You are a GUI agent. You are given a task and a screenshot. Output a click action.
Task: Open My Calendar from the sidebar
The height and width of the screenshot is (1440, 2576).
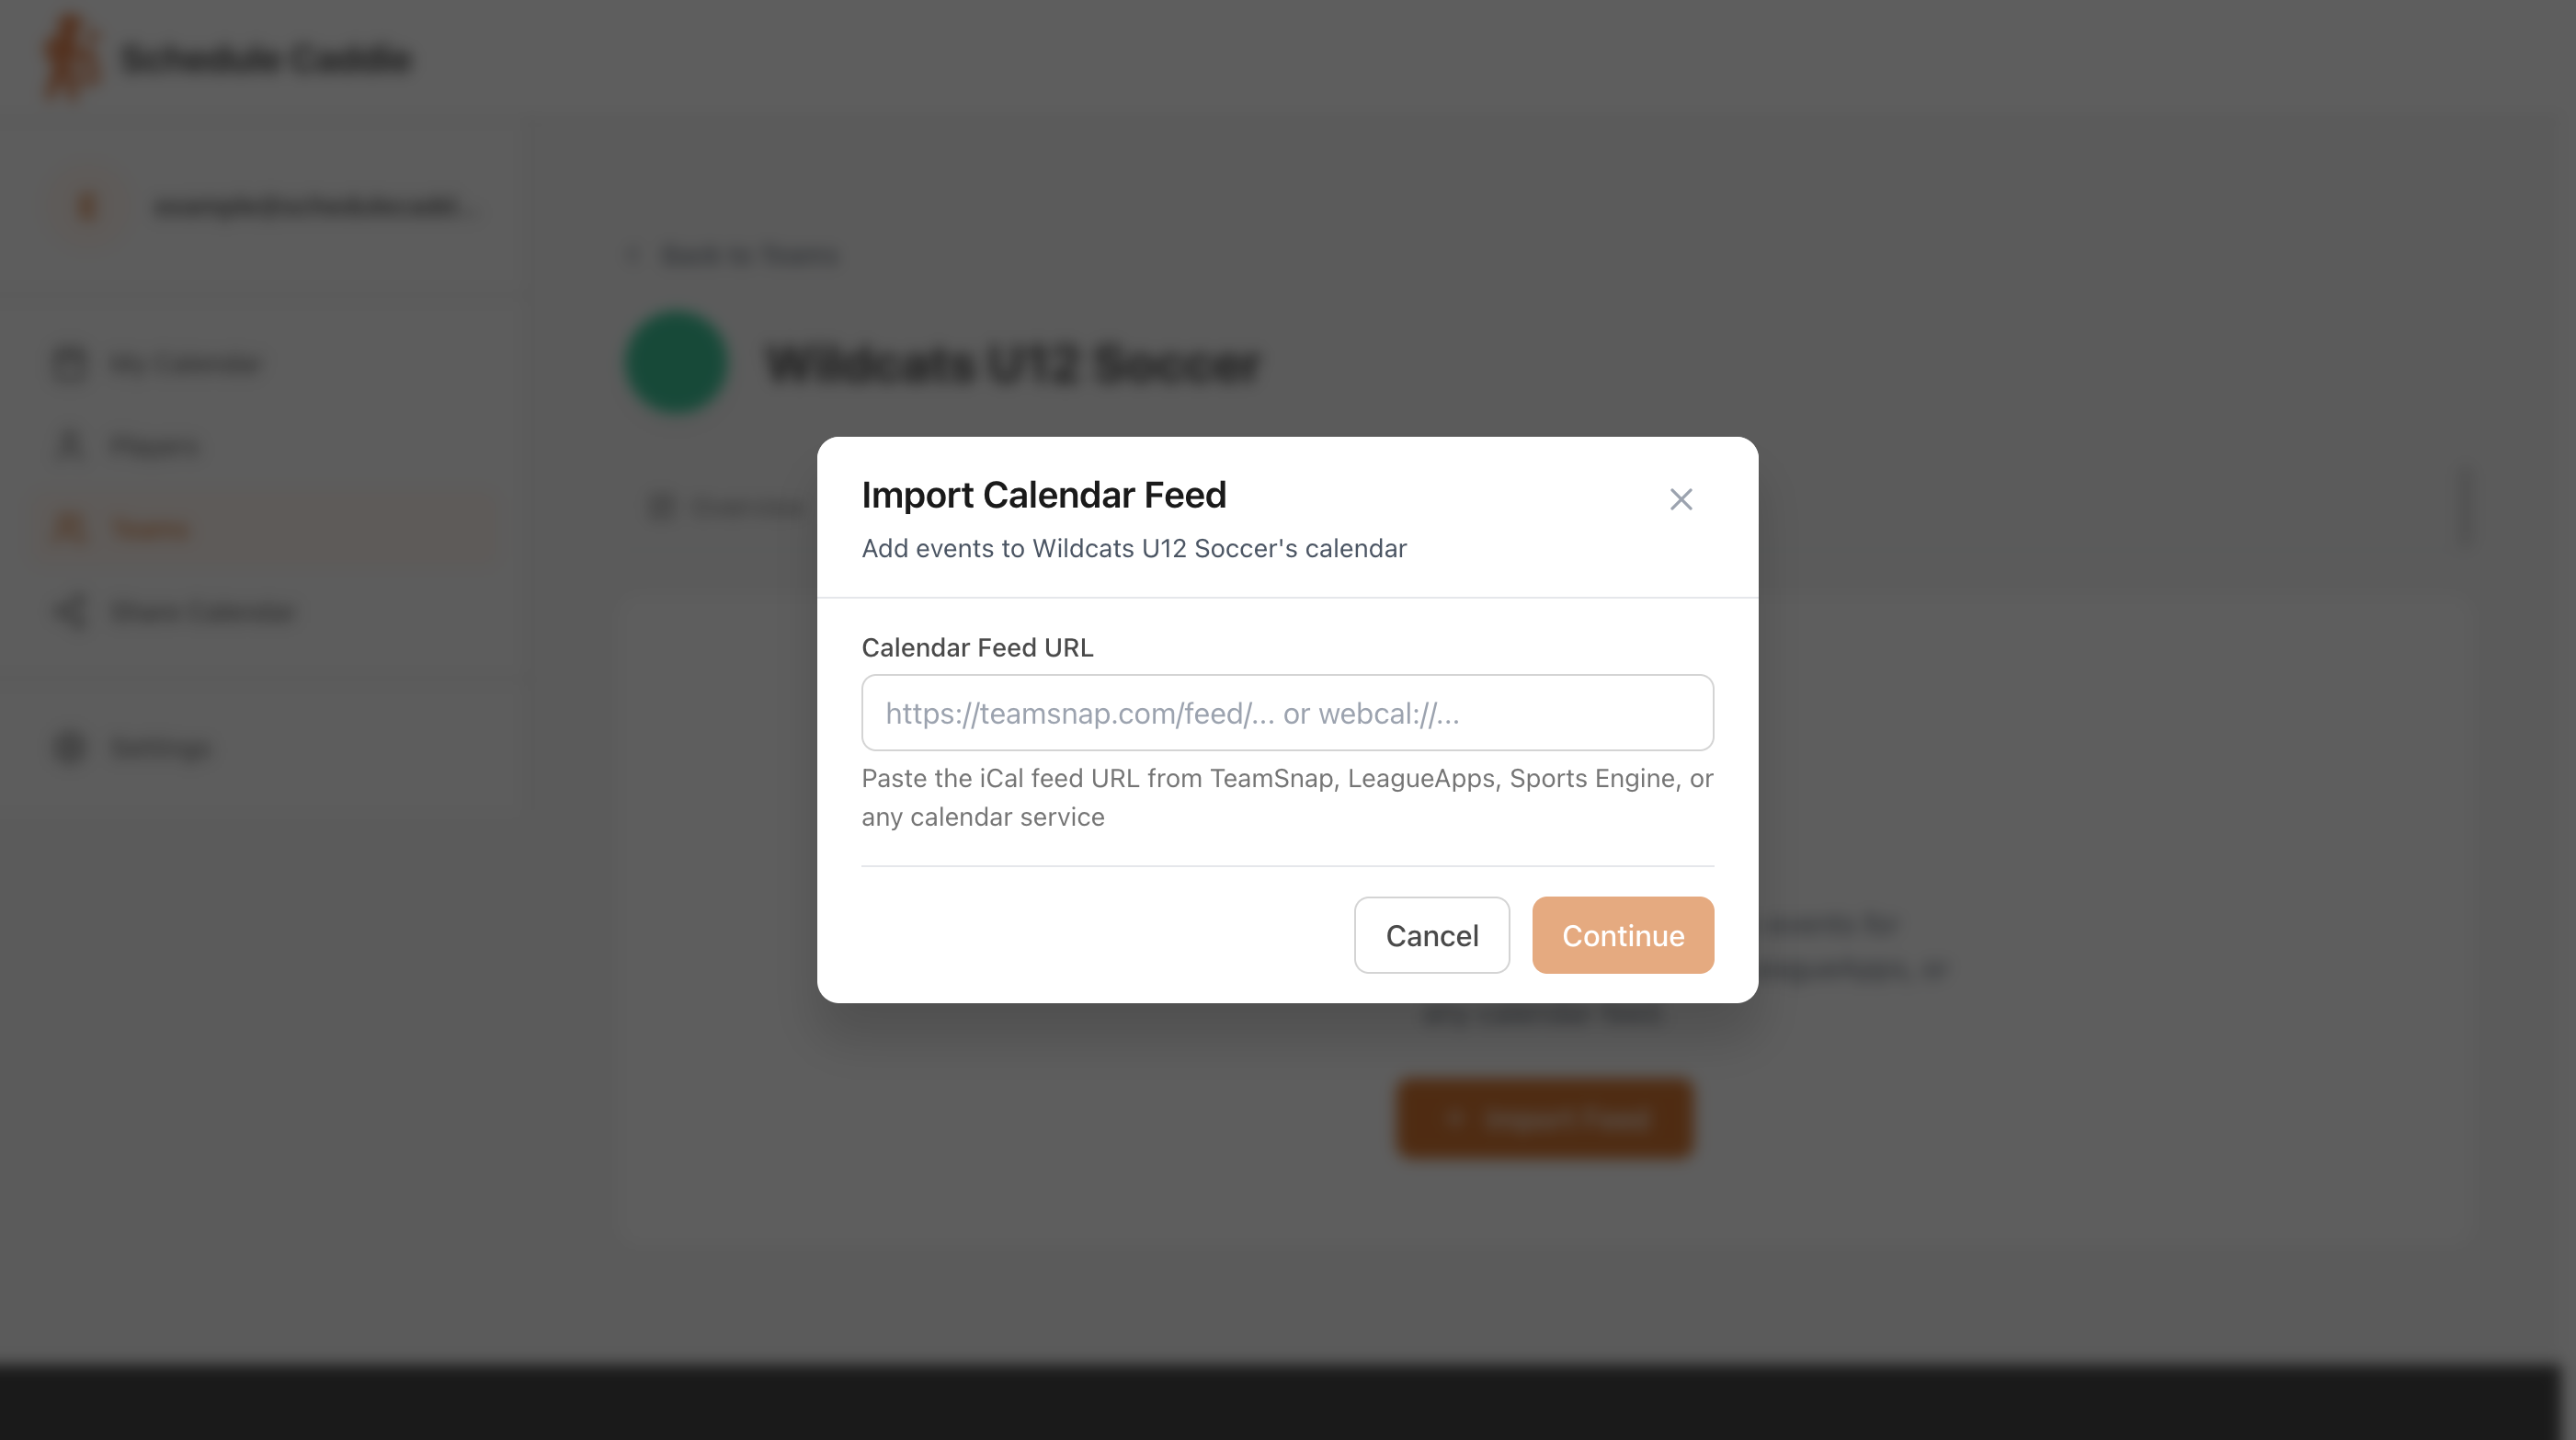pyautogui.click(x=186, y=363)
